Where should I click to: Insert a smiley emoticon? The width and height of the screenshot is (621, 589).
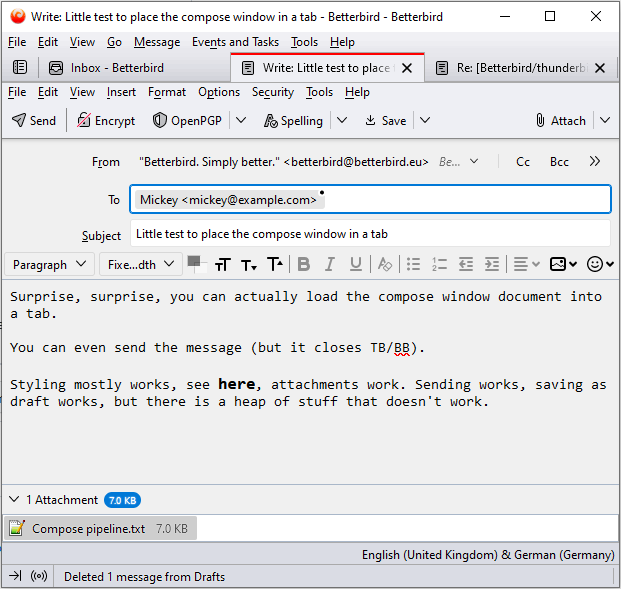595,264
